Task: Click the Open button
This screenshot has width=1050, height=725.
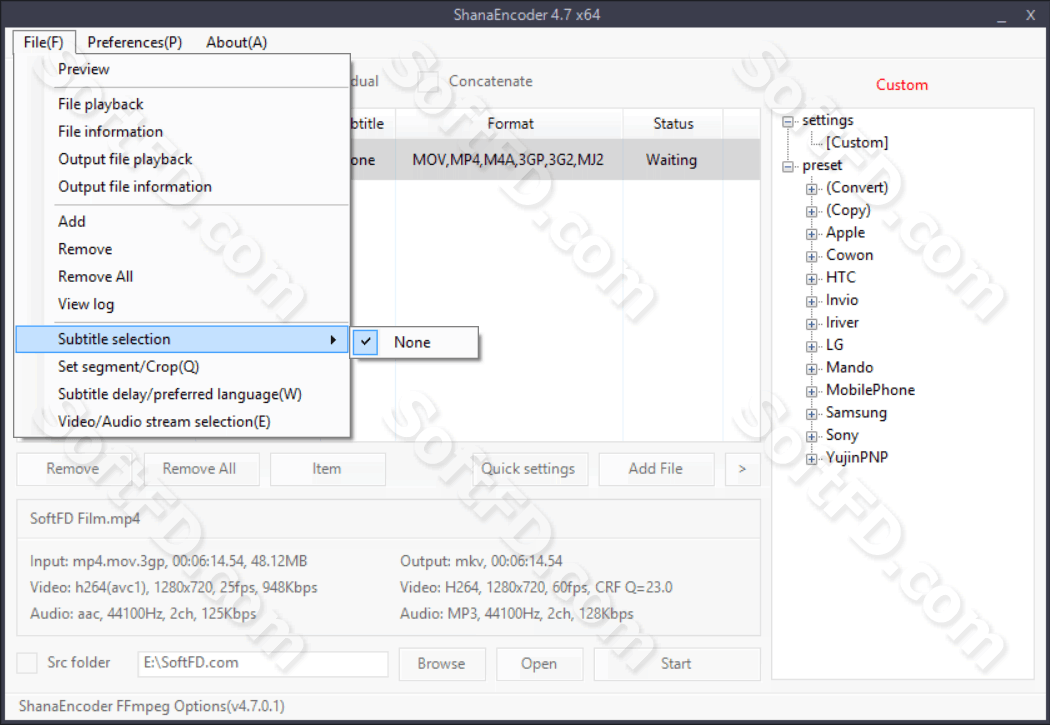Action: [539, 663]
